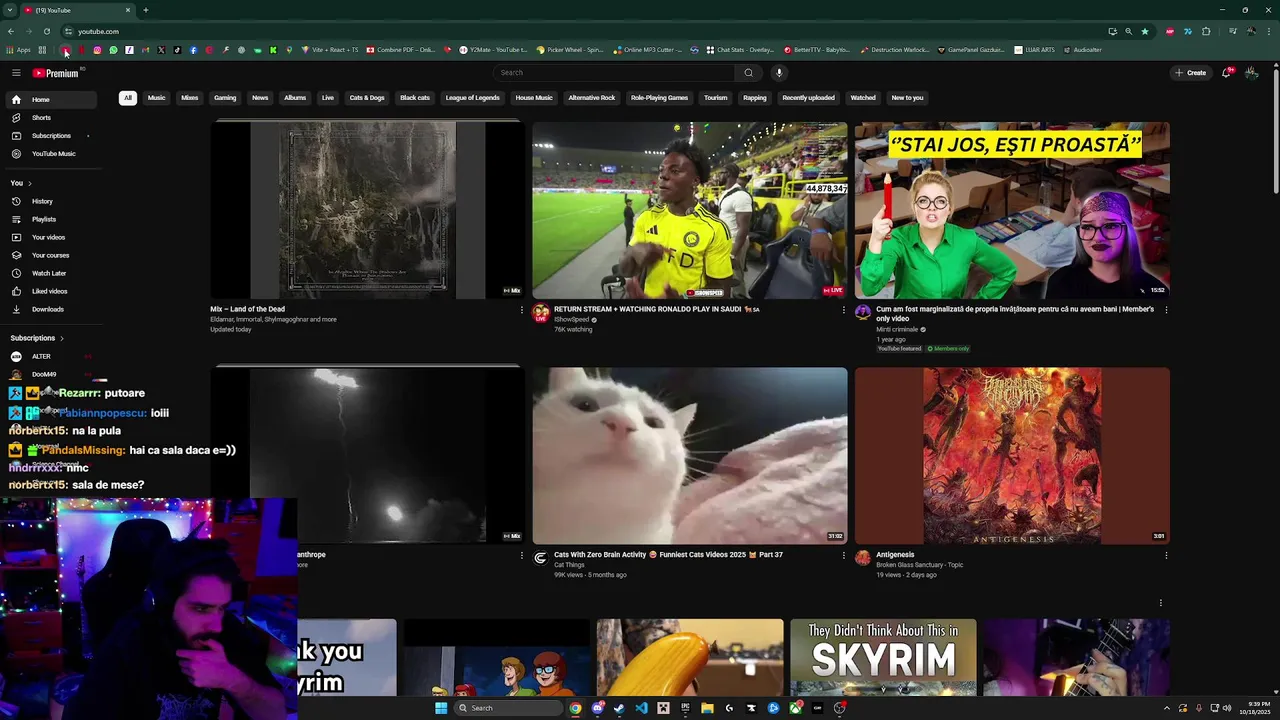Open the Picker Wheel bookmark
The width and height of the screenshot is (1280, 720).
point(569,50)
